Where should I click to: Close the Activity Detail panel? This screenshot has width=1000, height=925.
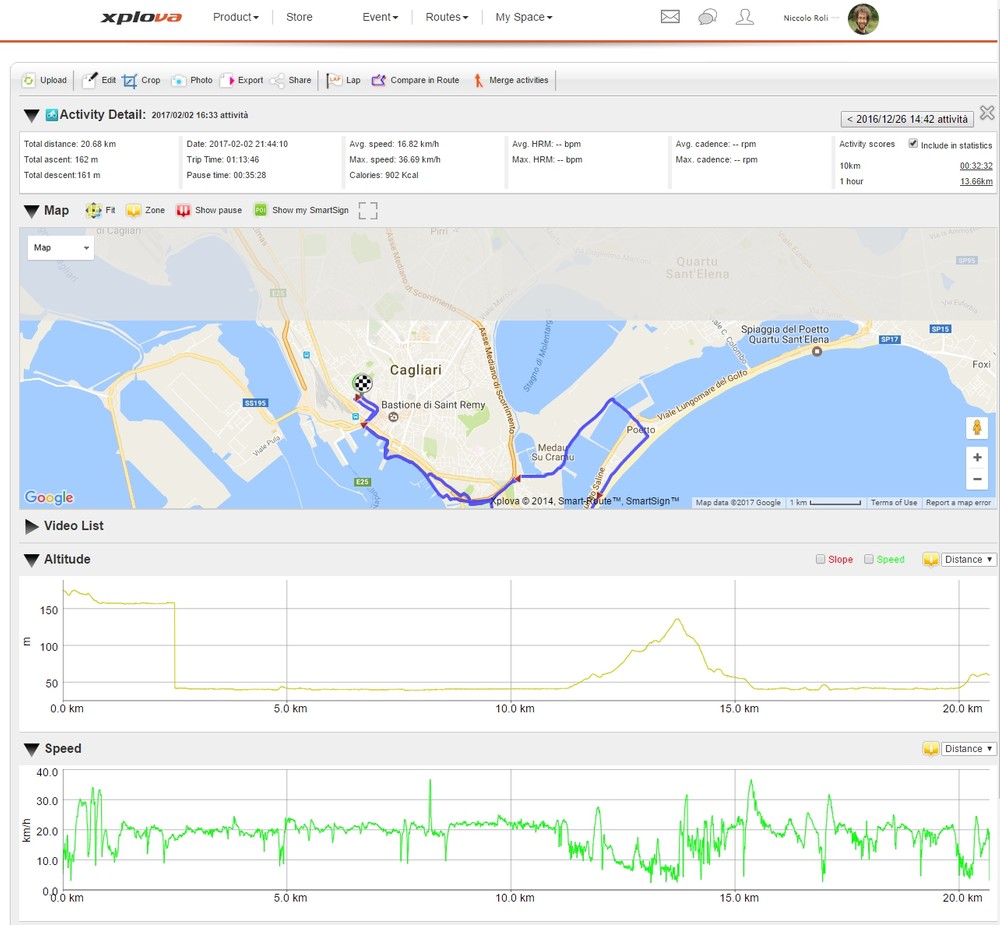(x=987, y=113)
